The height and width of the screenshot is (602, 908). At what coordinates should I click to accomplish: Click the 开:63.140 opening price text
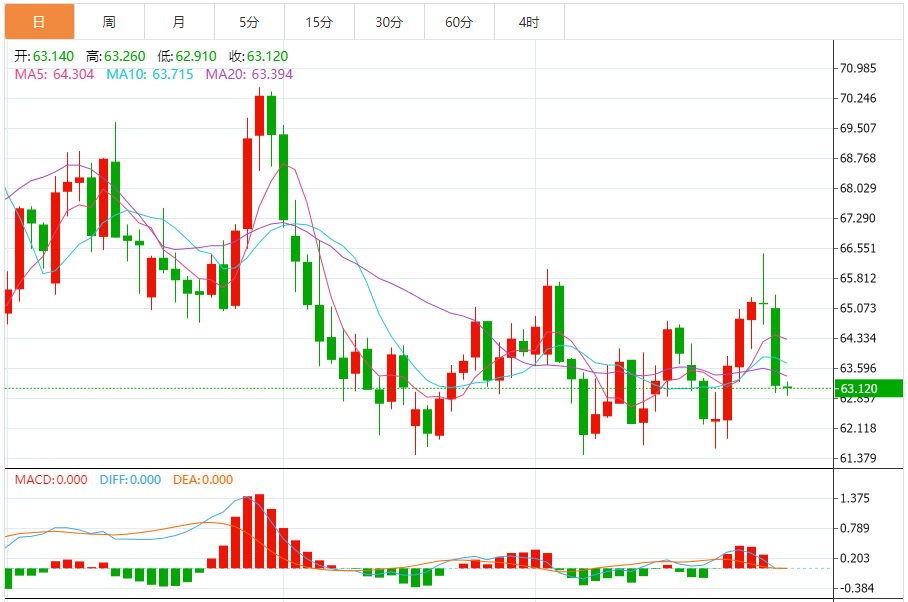coord(45,57)
